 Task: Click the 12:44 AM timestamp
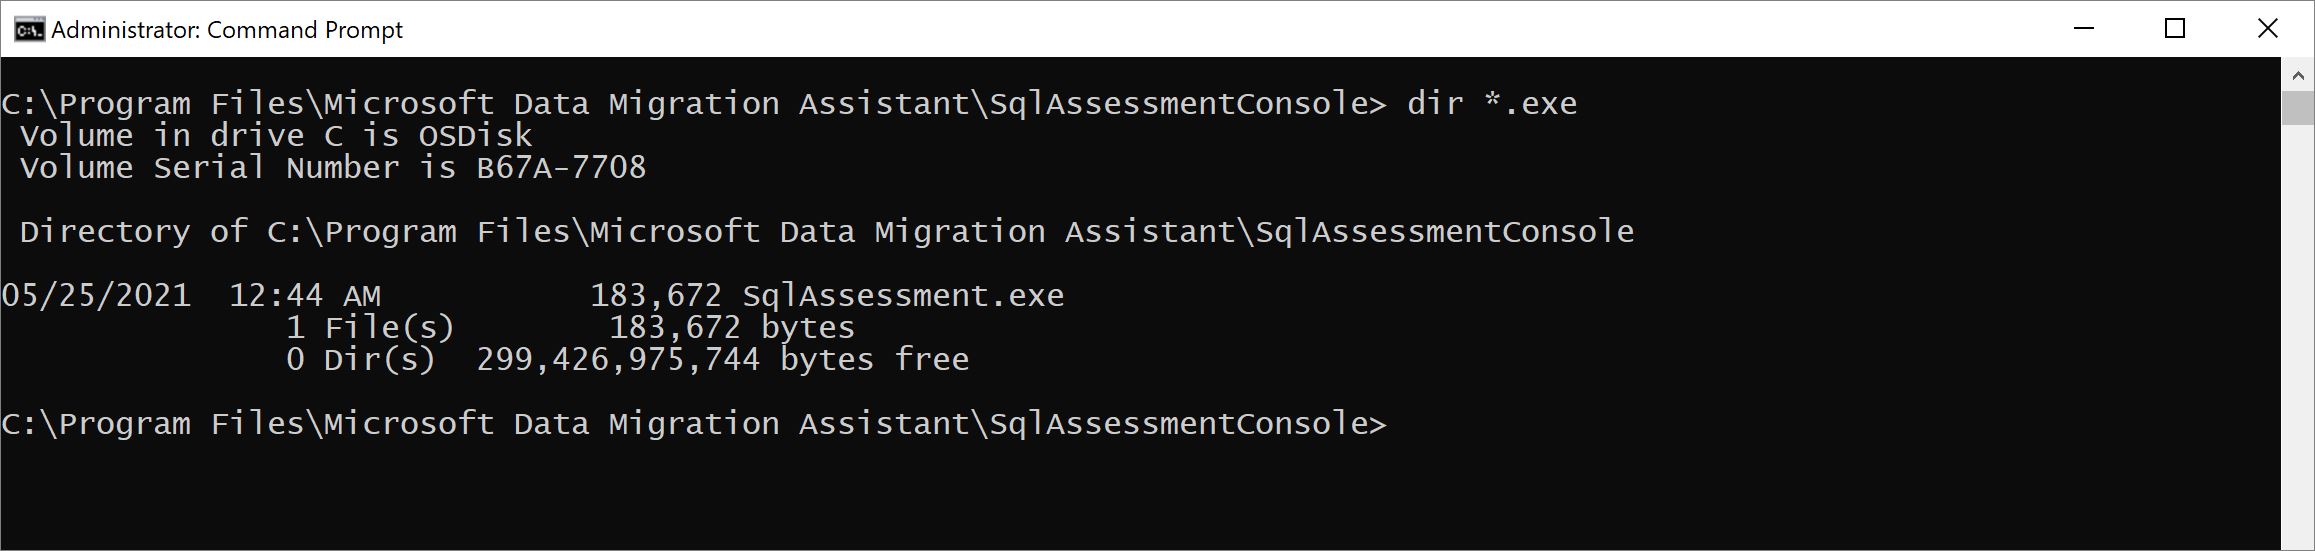305,296
